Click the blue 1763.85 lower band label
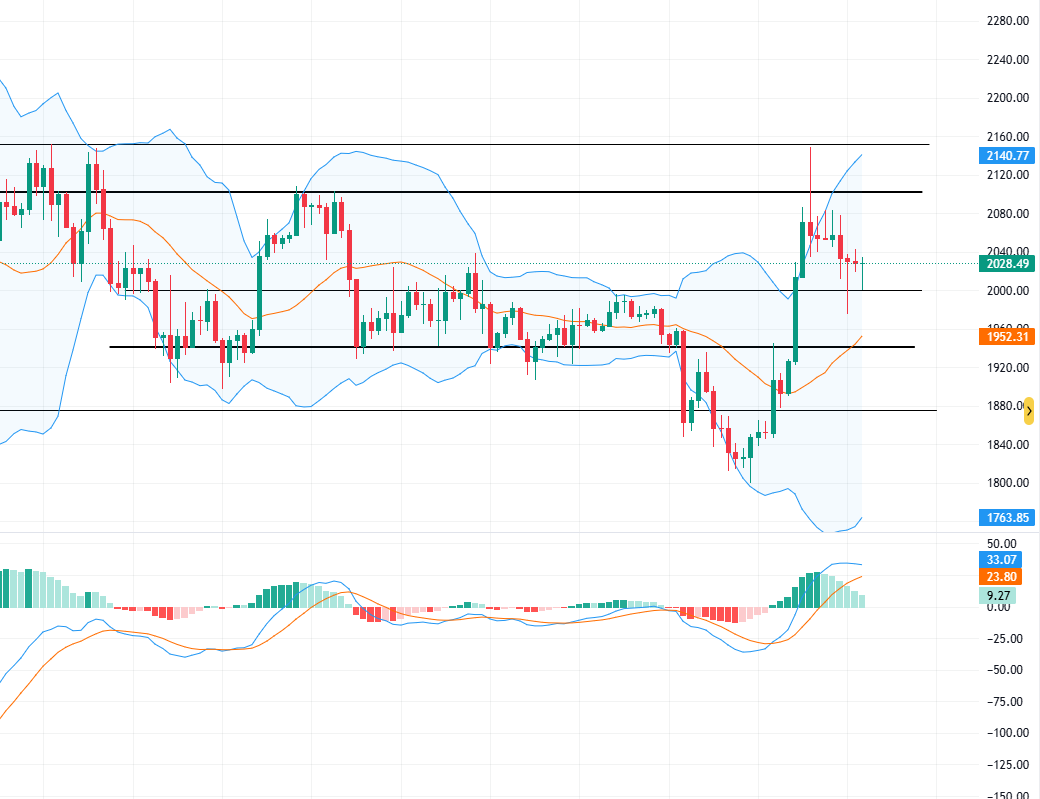 1007,517
